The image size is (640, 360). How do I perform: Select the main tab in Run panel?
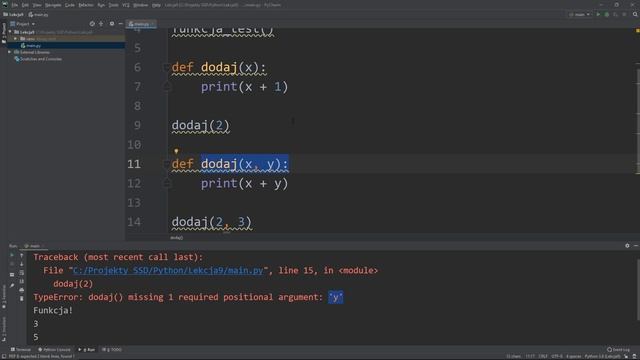(x=33, y=246)
